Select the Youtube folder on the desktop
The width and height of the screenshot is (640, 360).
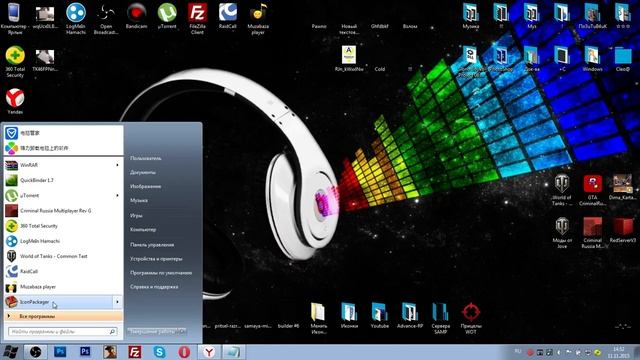(380, 316)
